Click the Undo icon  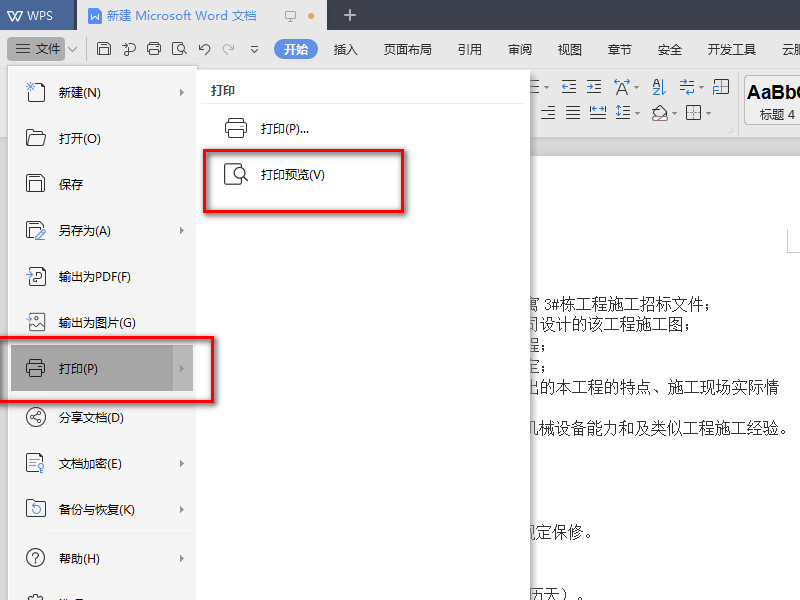click(x=206, y=48)
